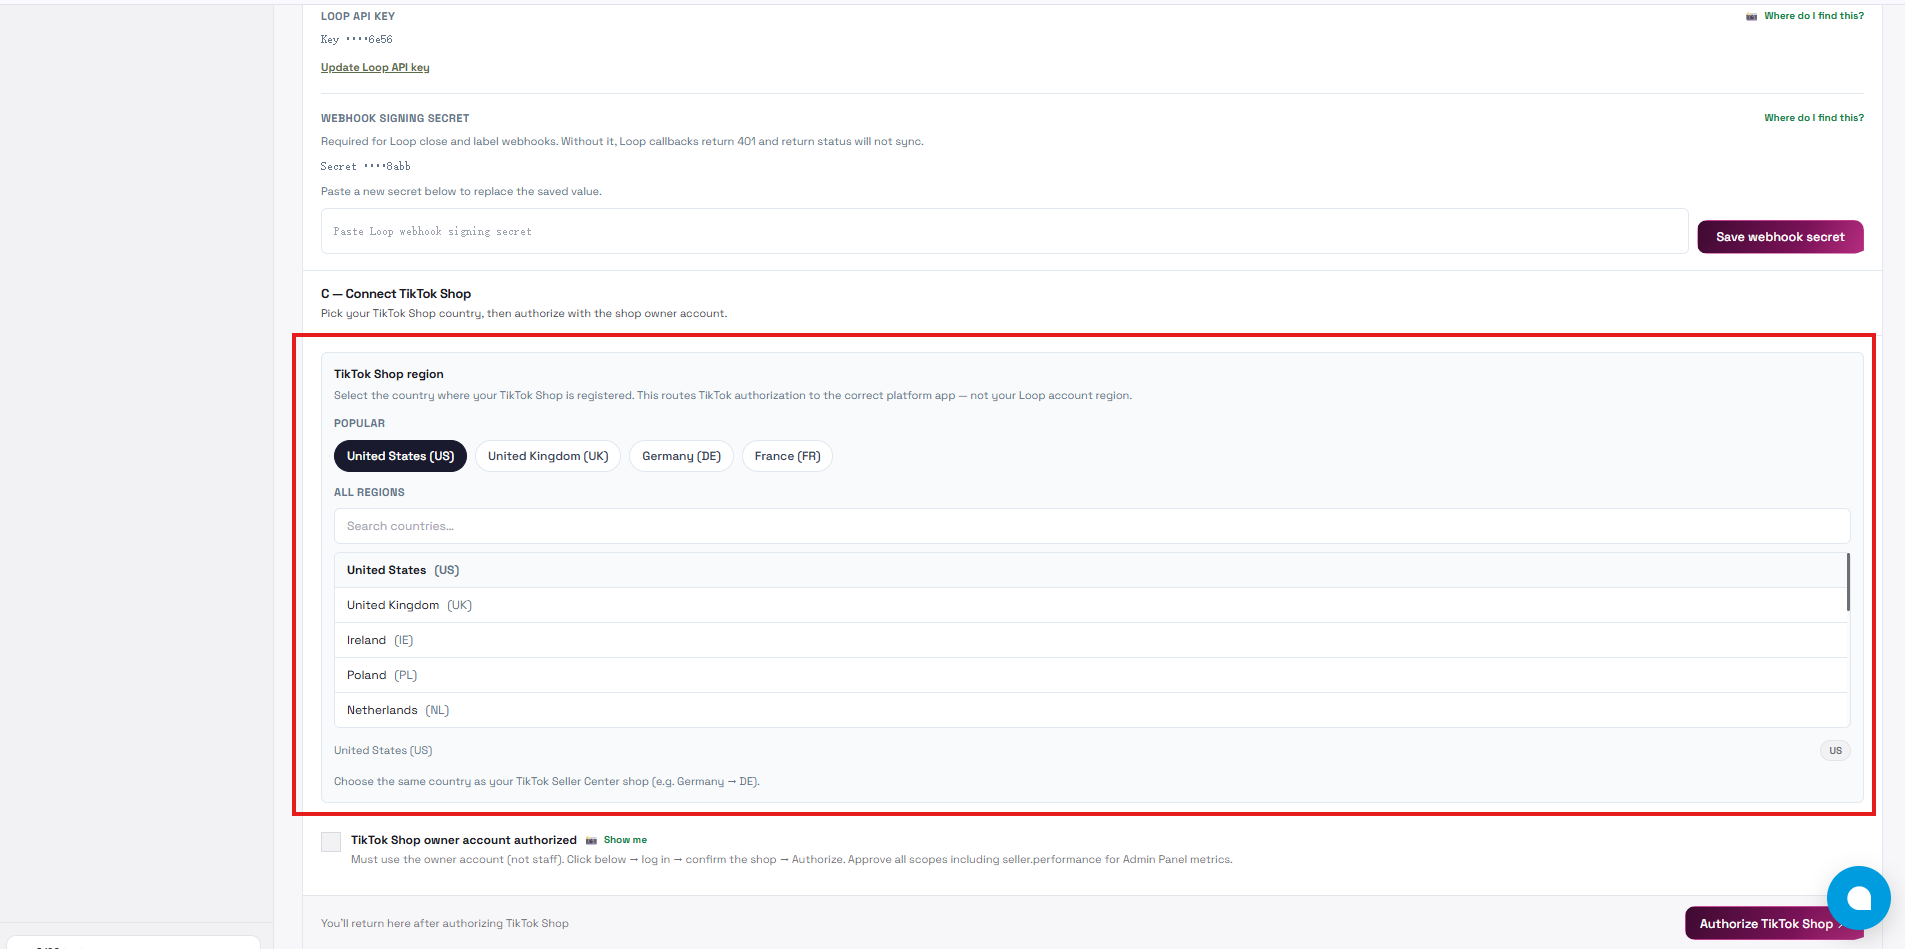Choose United States (US) in region list

click(x=1090, y=570)
